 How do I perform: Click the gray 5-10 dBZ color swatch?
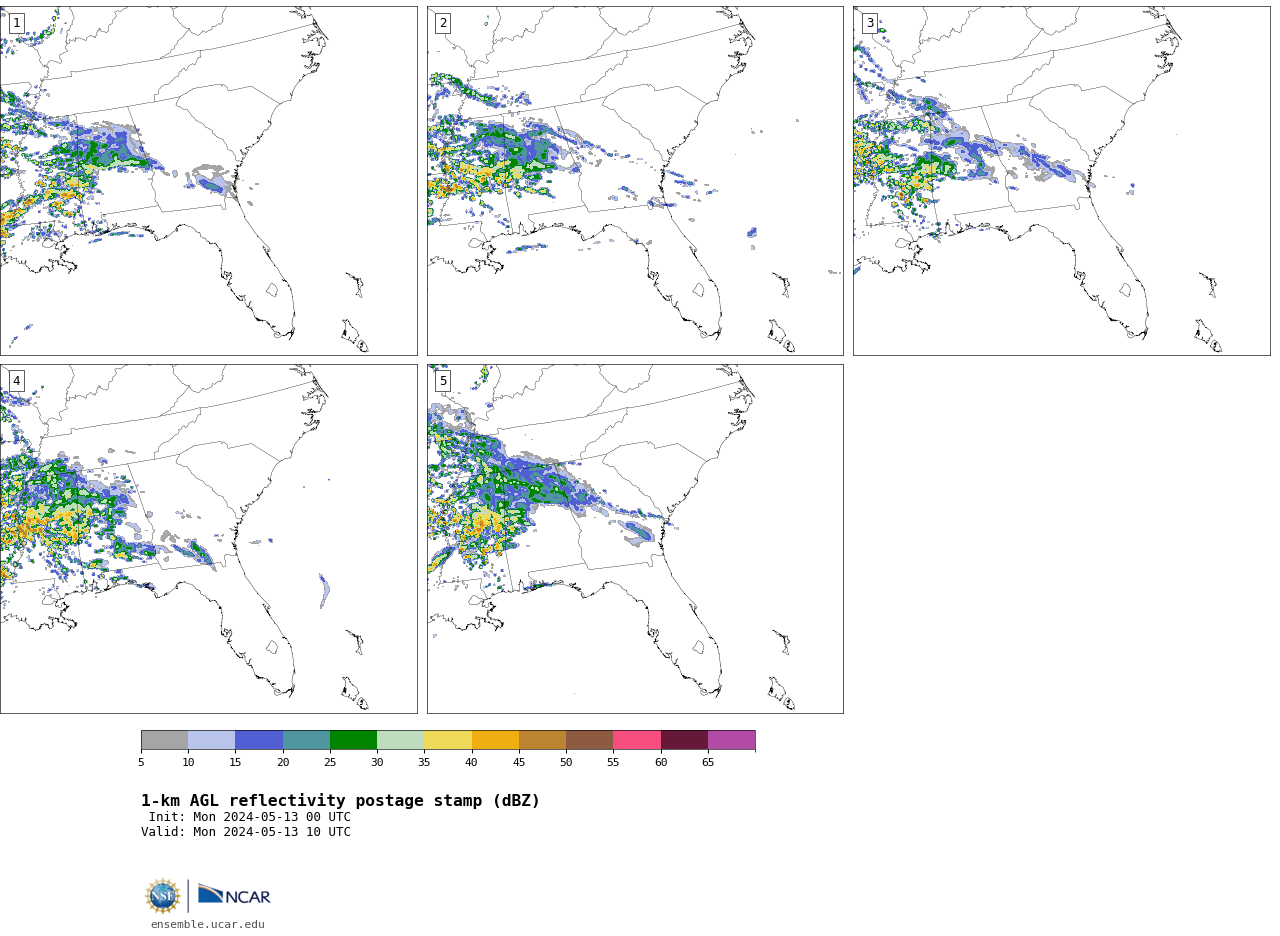click(x=164, y=740)
